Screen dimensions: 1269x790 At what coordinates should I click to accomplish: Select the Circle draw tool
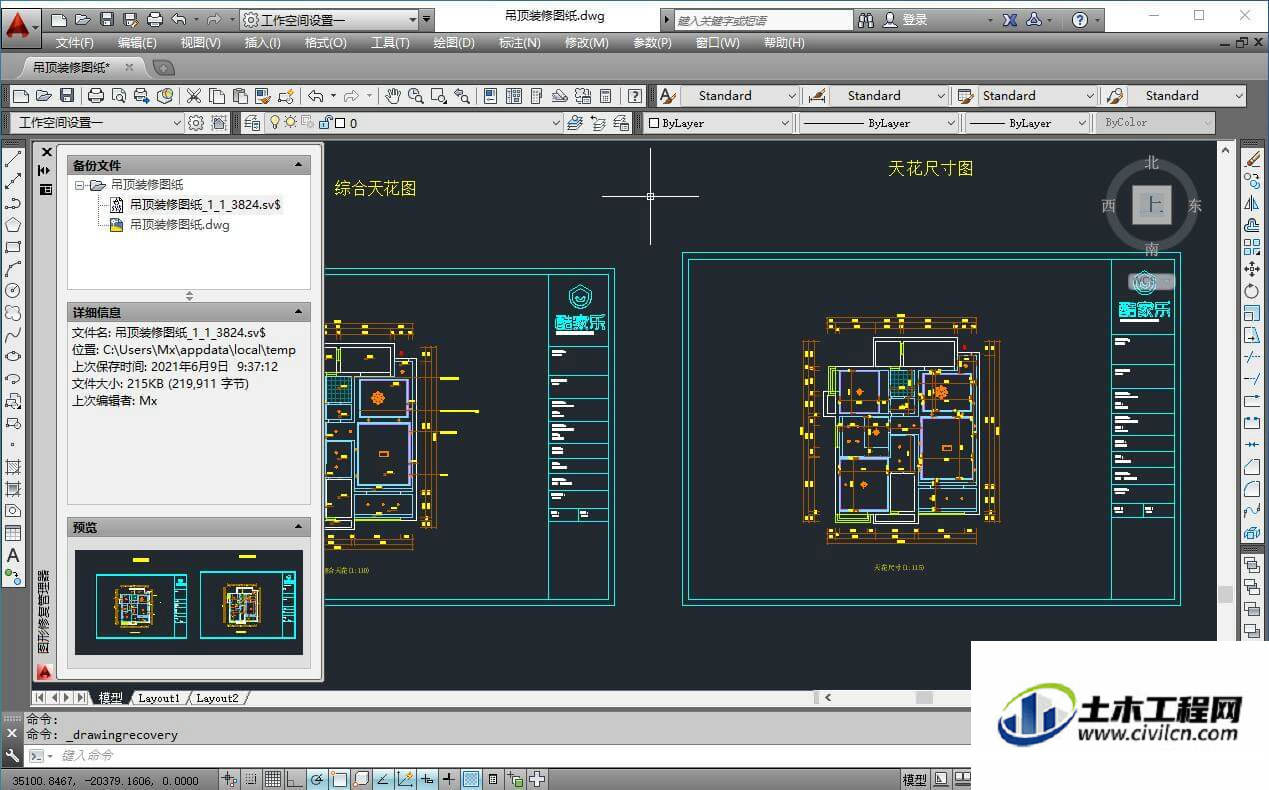tap(13, 290)
